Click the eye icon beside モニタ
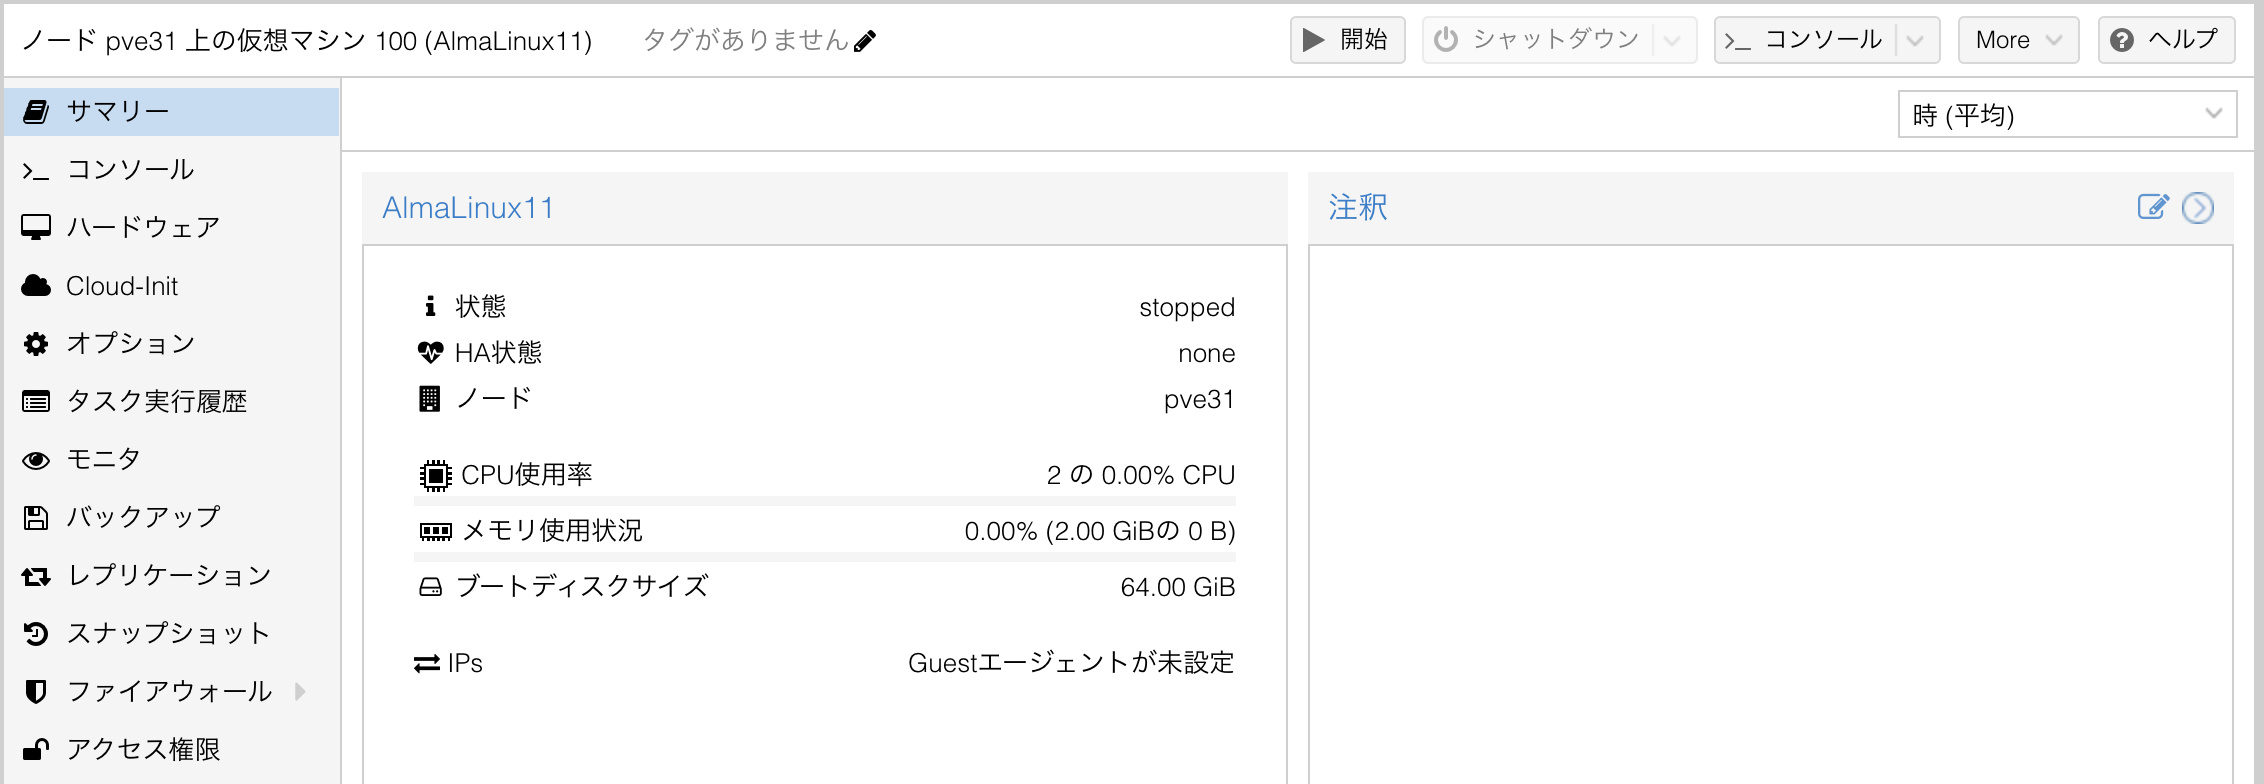 click(x=36, y=460)
